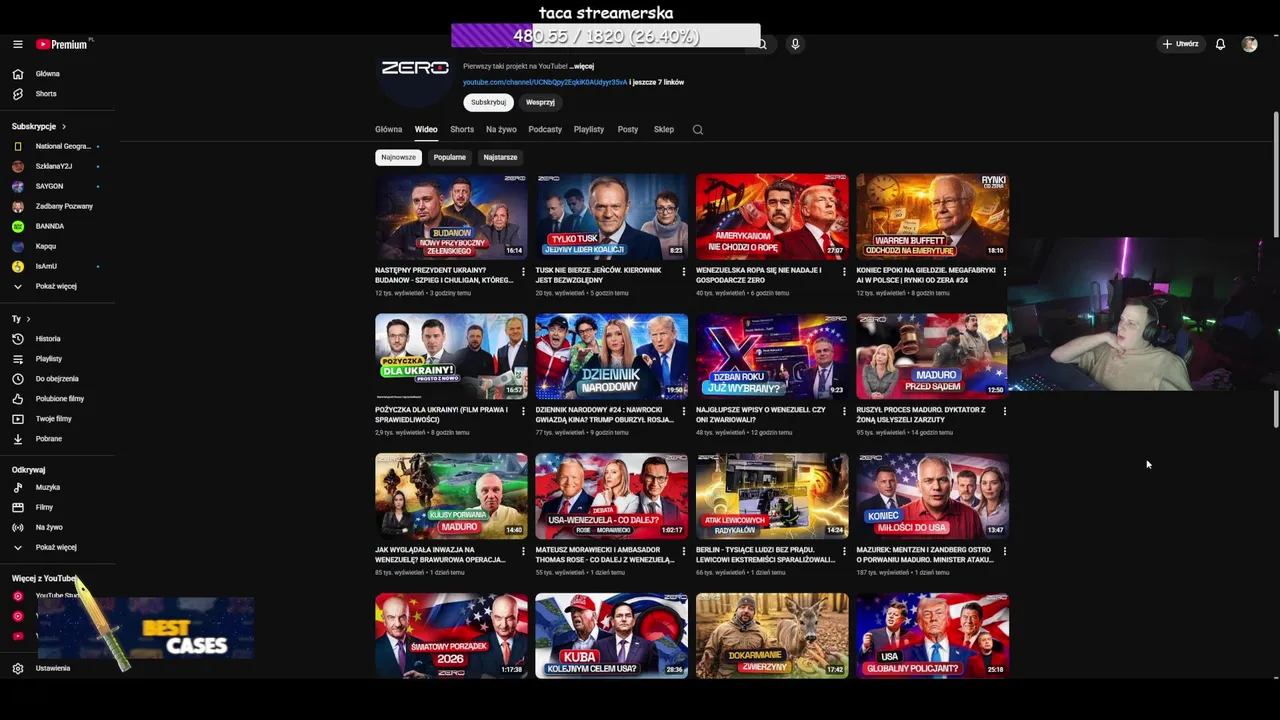Screen dimensions: 1280x720
Task: Open options menu for JAK WYGLĄDAŁA INWAZJA video
Action: tap(523, 551)
